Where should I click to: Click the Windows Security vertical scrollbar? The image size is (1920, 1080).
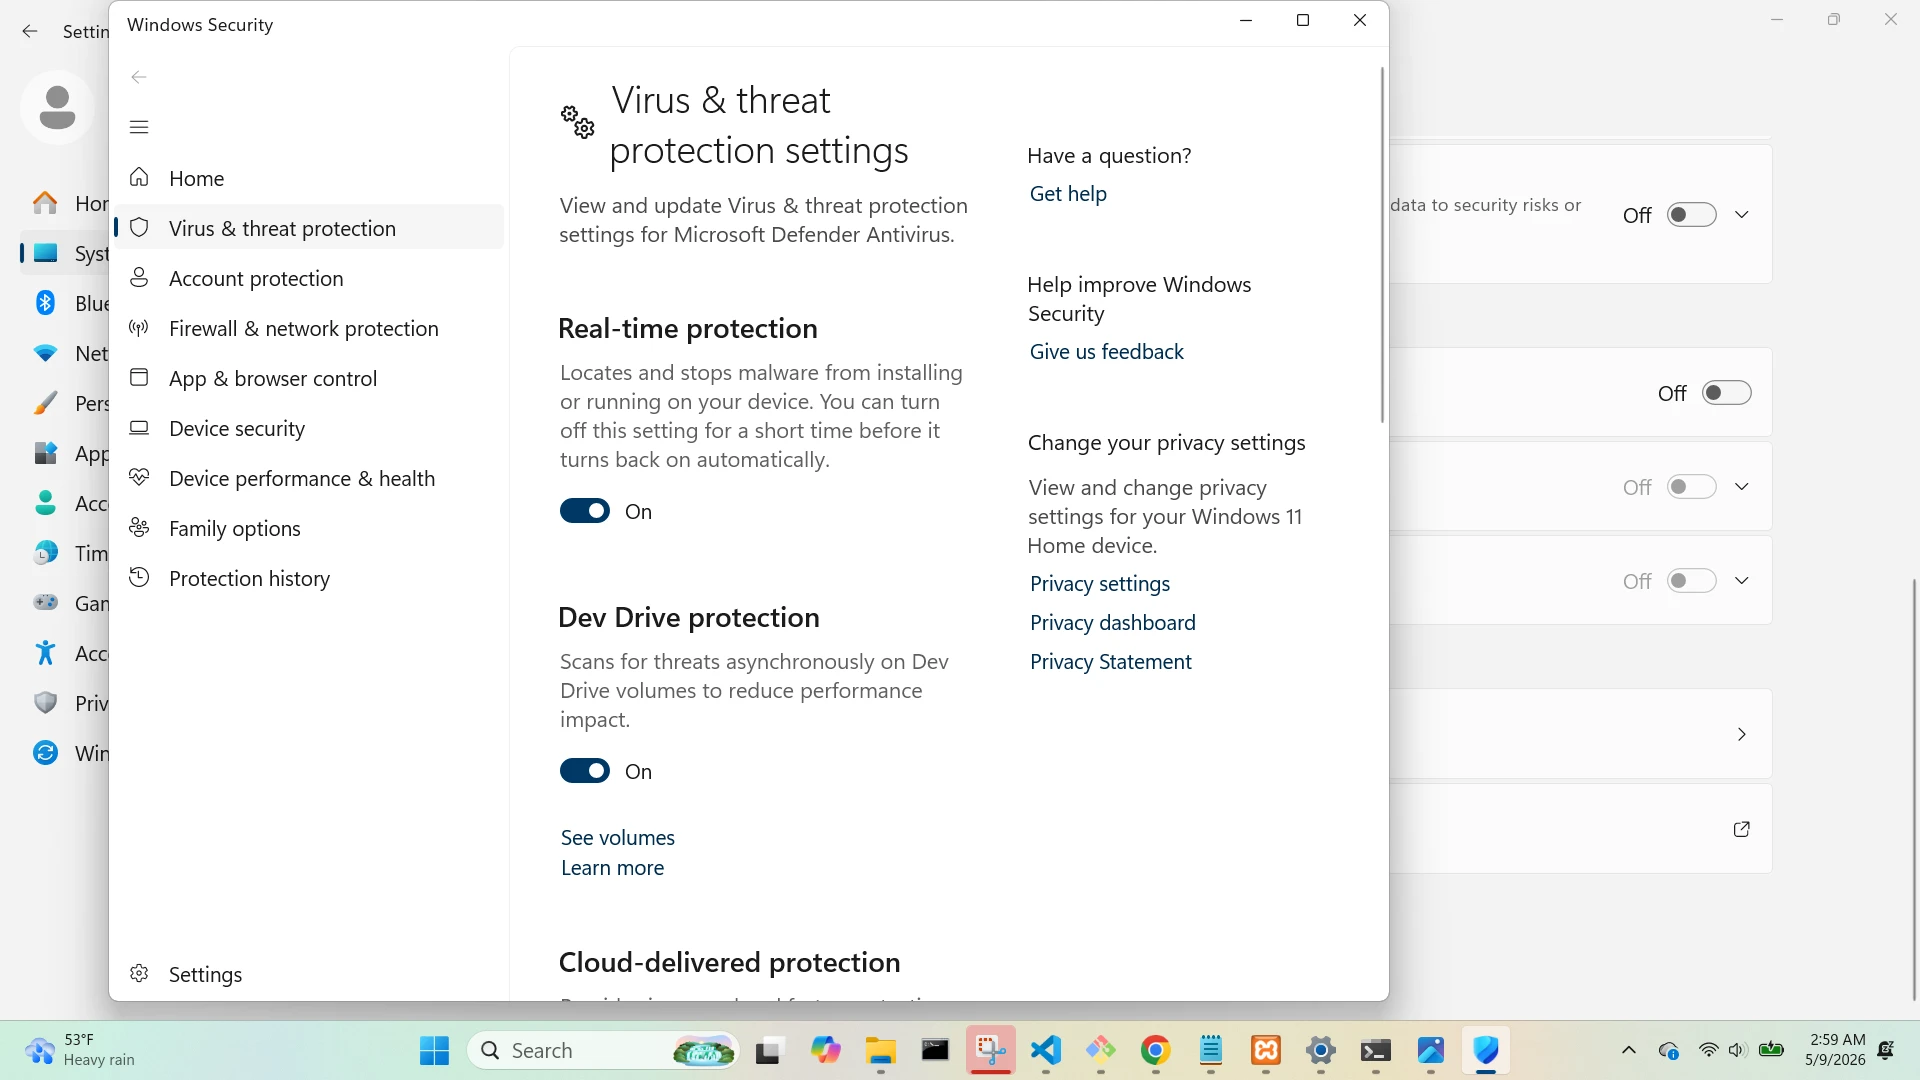1382,245
